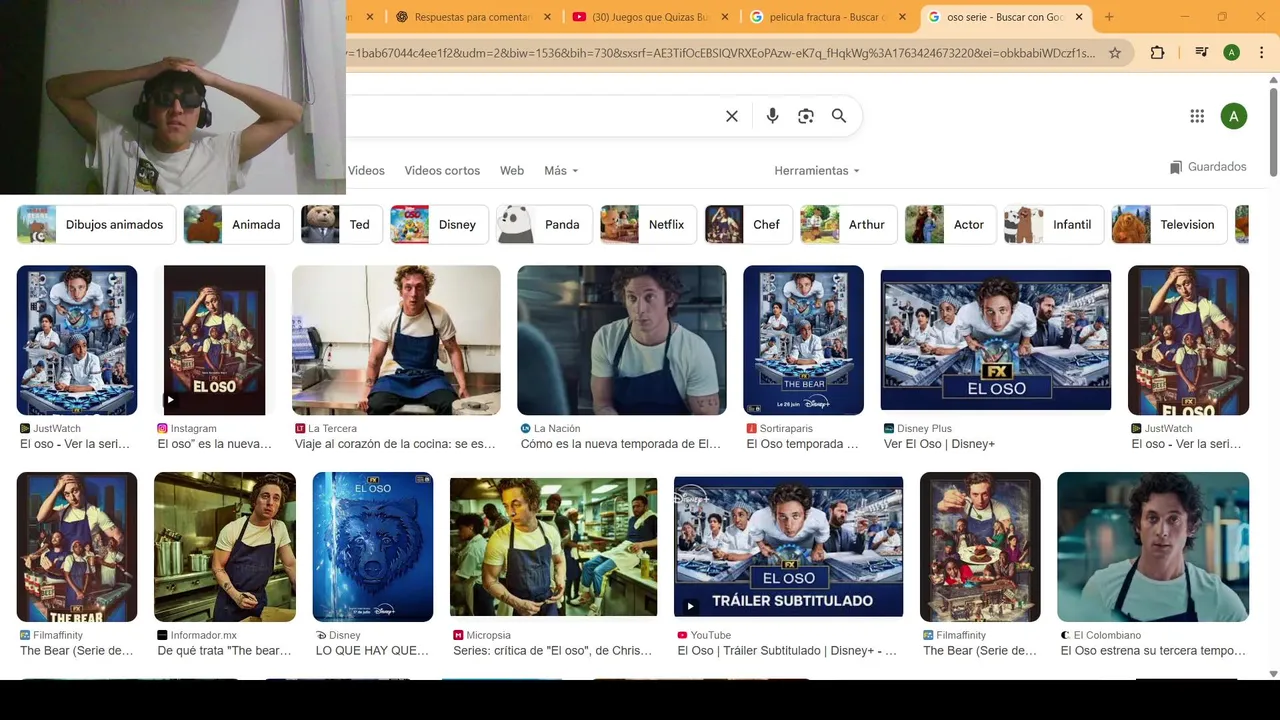Screen dimensions: 1280x720
Task: Filter by Infantil chip
Action: point(1054,225)
